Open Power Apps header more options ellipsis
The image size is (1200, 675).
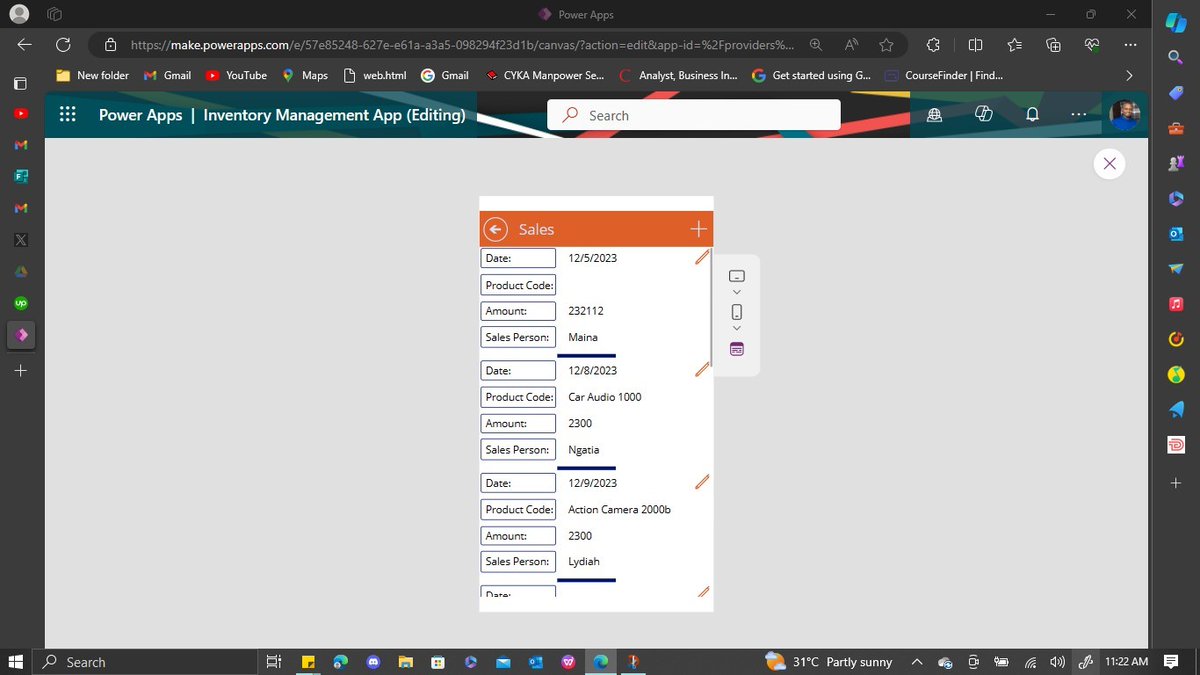(1078, 115)
